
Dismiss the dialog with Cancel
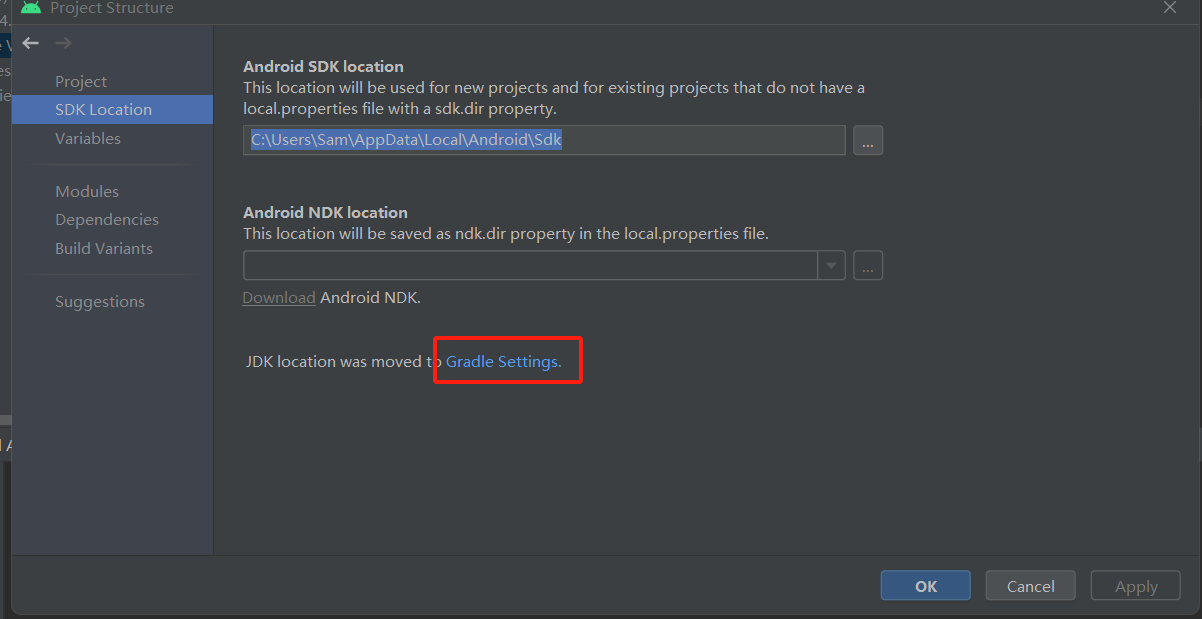[x=1030, y=585]
